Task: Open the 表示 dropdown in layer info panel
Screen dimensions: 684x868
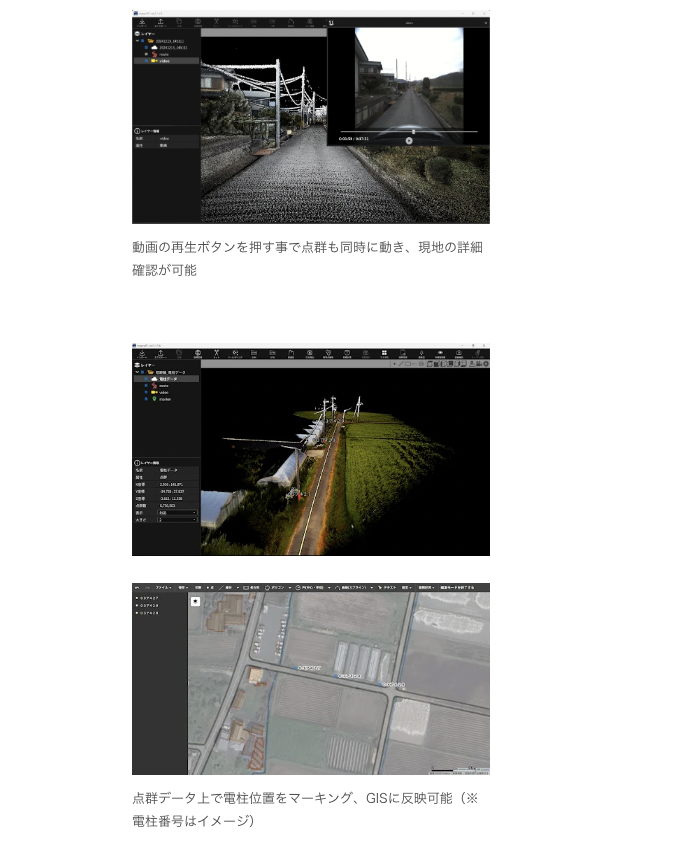Action: pos(178,513)
